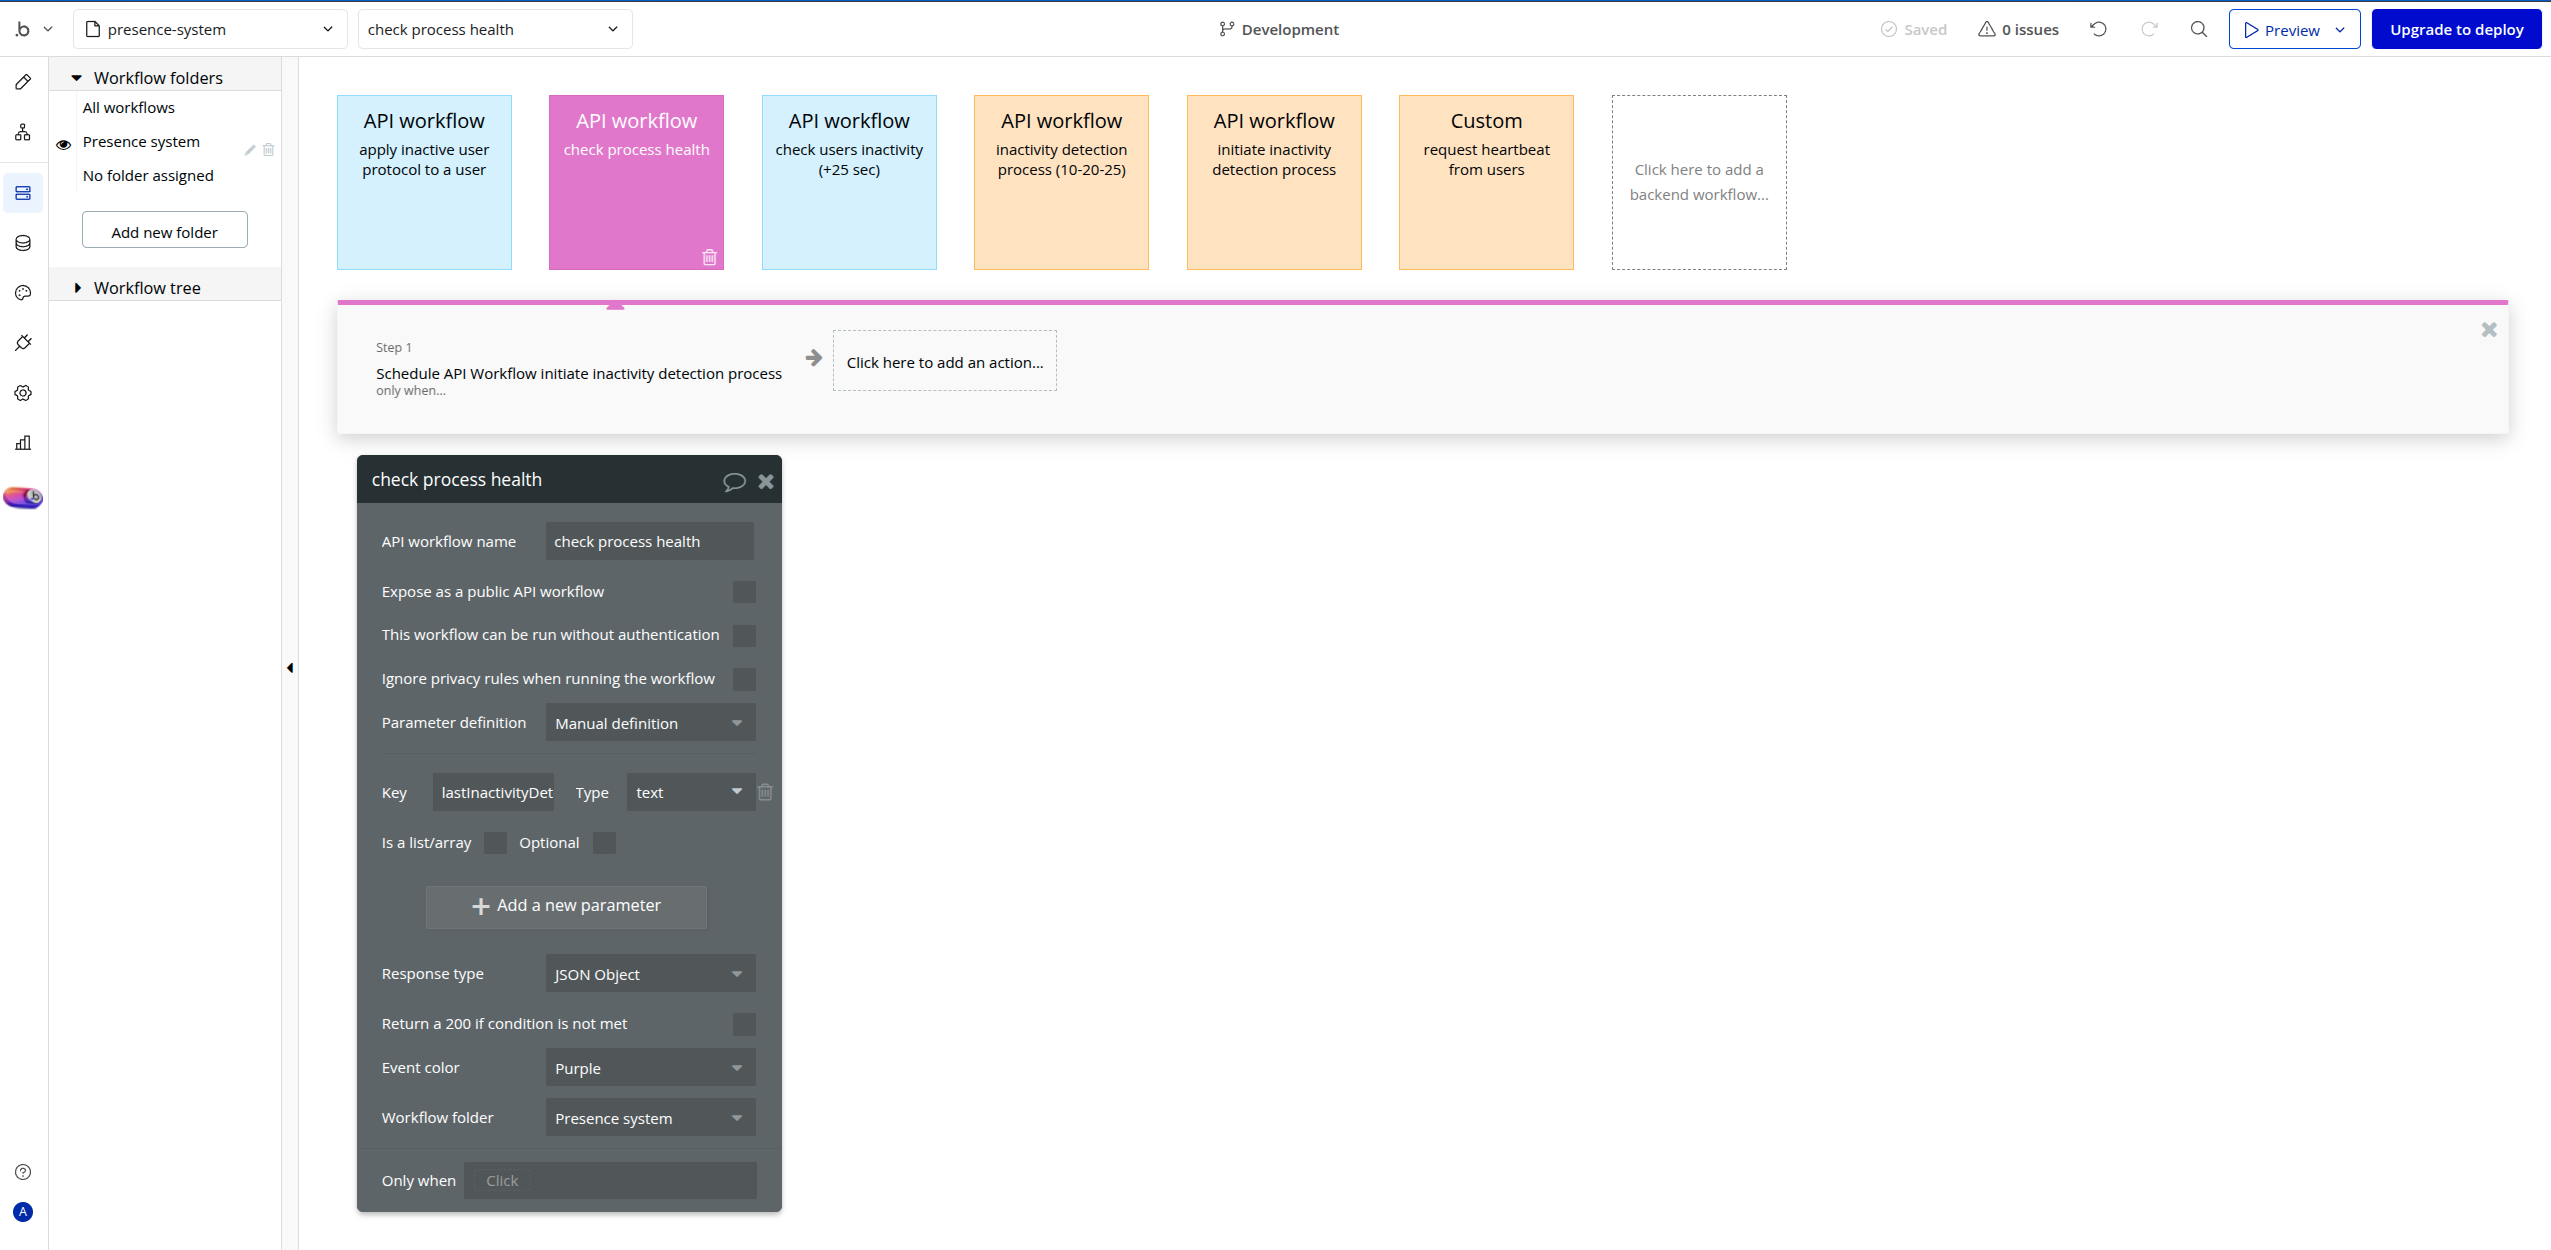Open the comment bubble in property editor
Image resolution: width=2551 pixels, height=1250 pixels.
pos(734,481)
